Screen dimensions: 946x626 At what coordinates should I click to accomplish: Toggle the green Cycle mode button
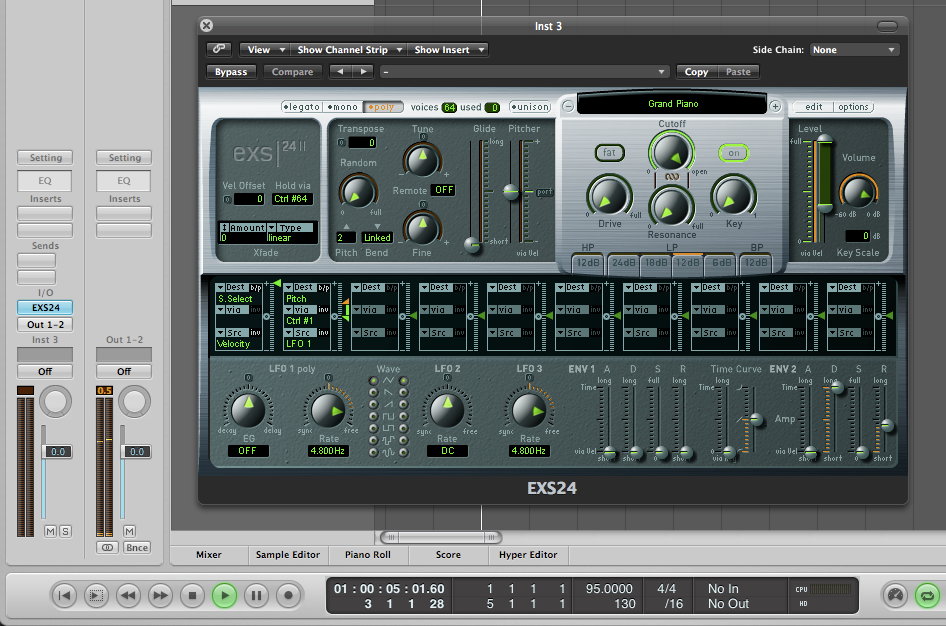[927, 596]
